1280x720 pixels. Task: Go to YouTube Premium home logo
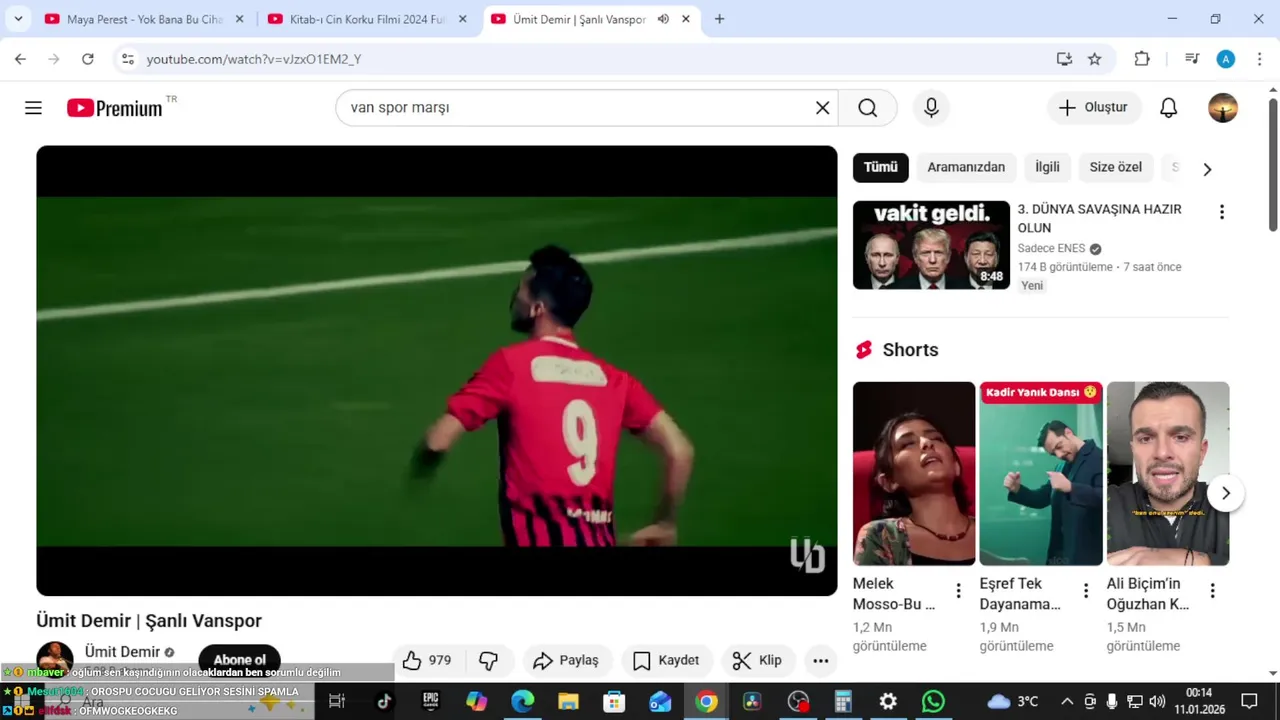[x=115, y=108]
